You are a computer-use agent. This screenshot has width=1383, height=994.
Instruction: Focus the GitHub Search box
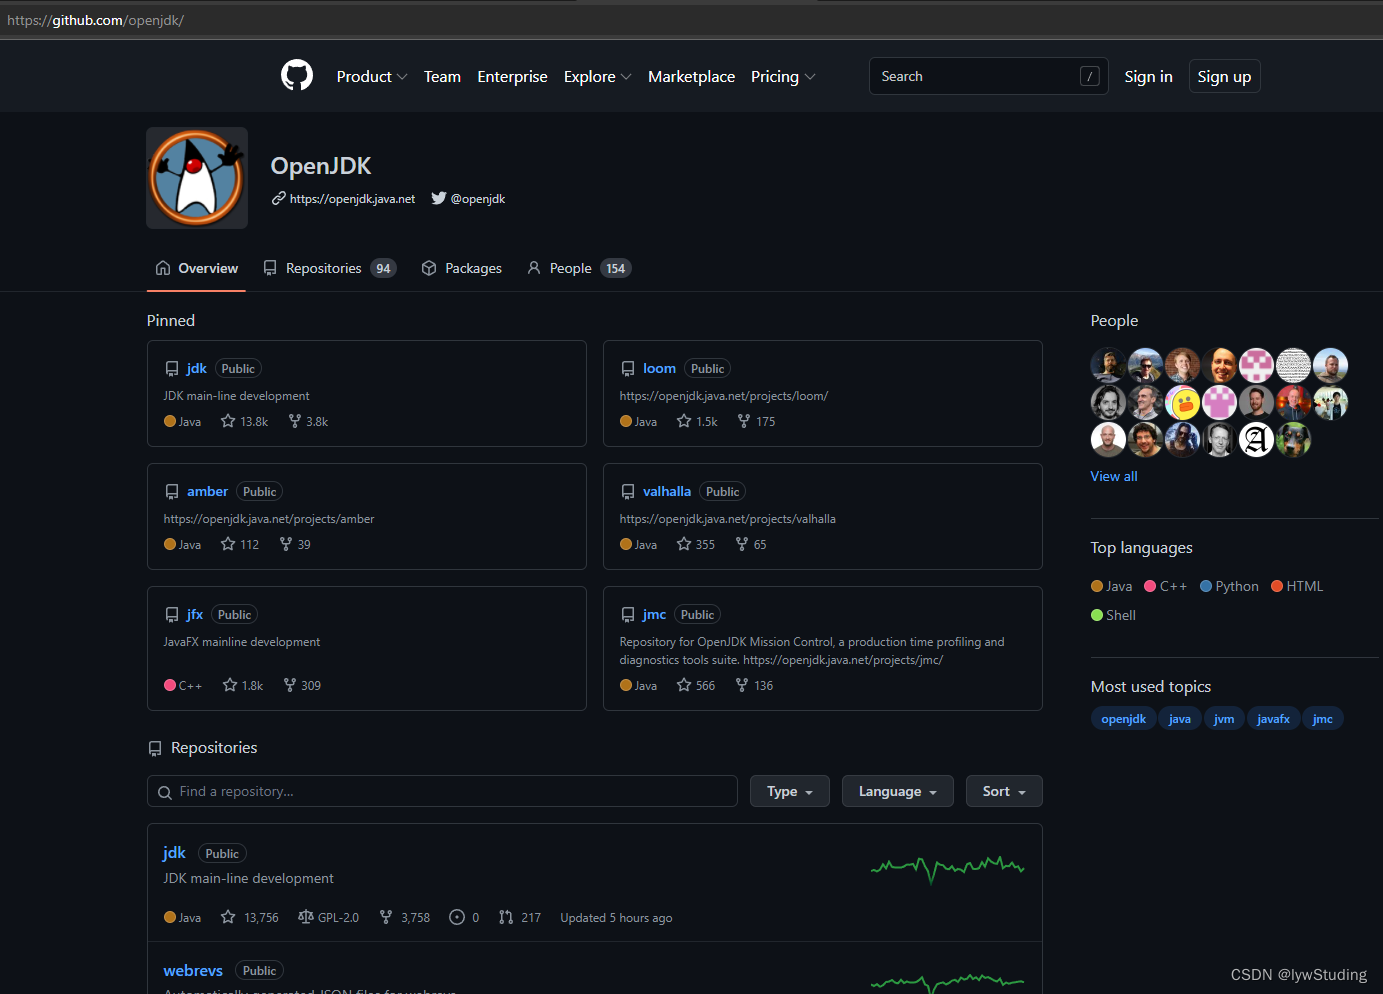pos(989,76)
